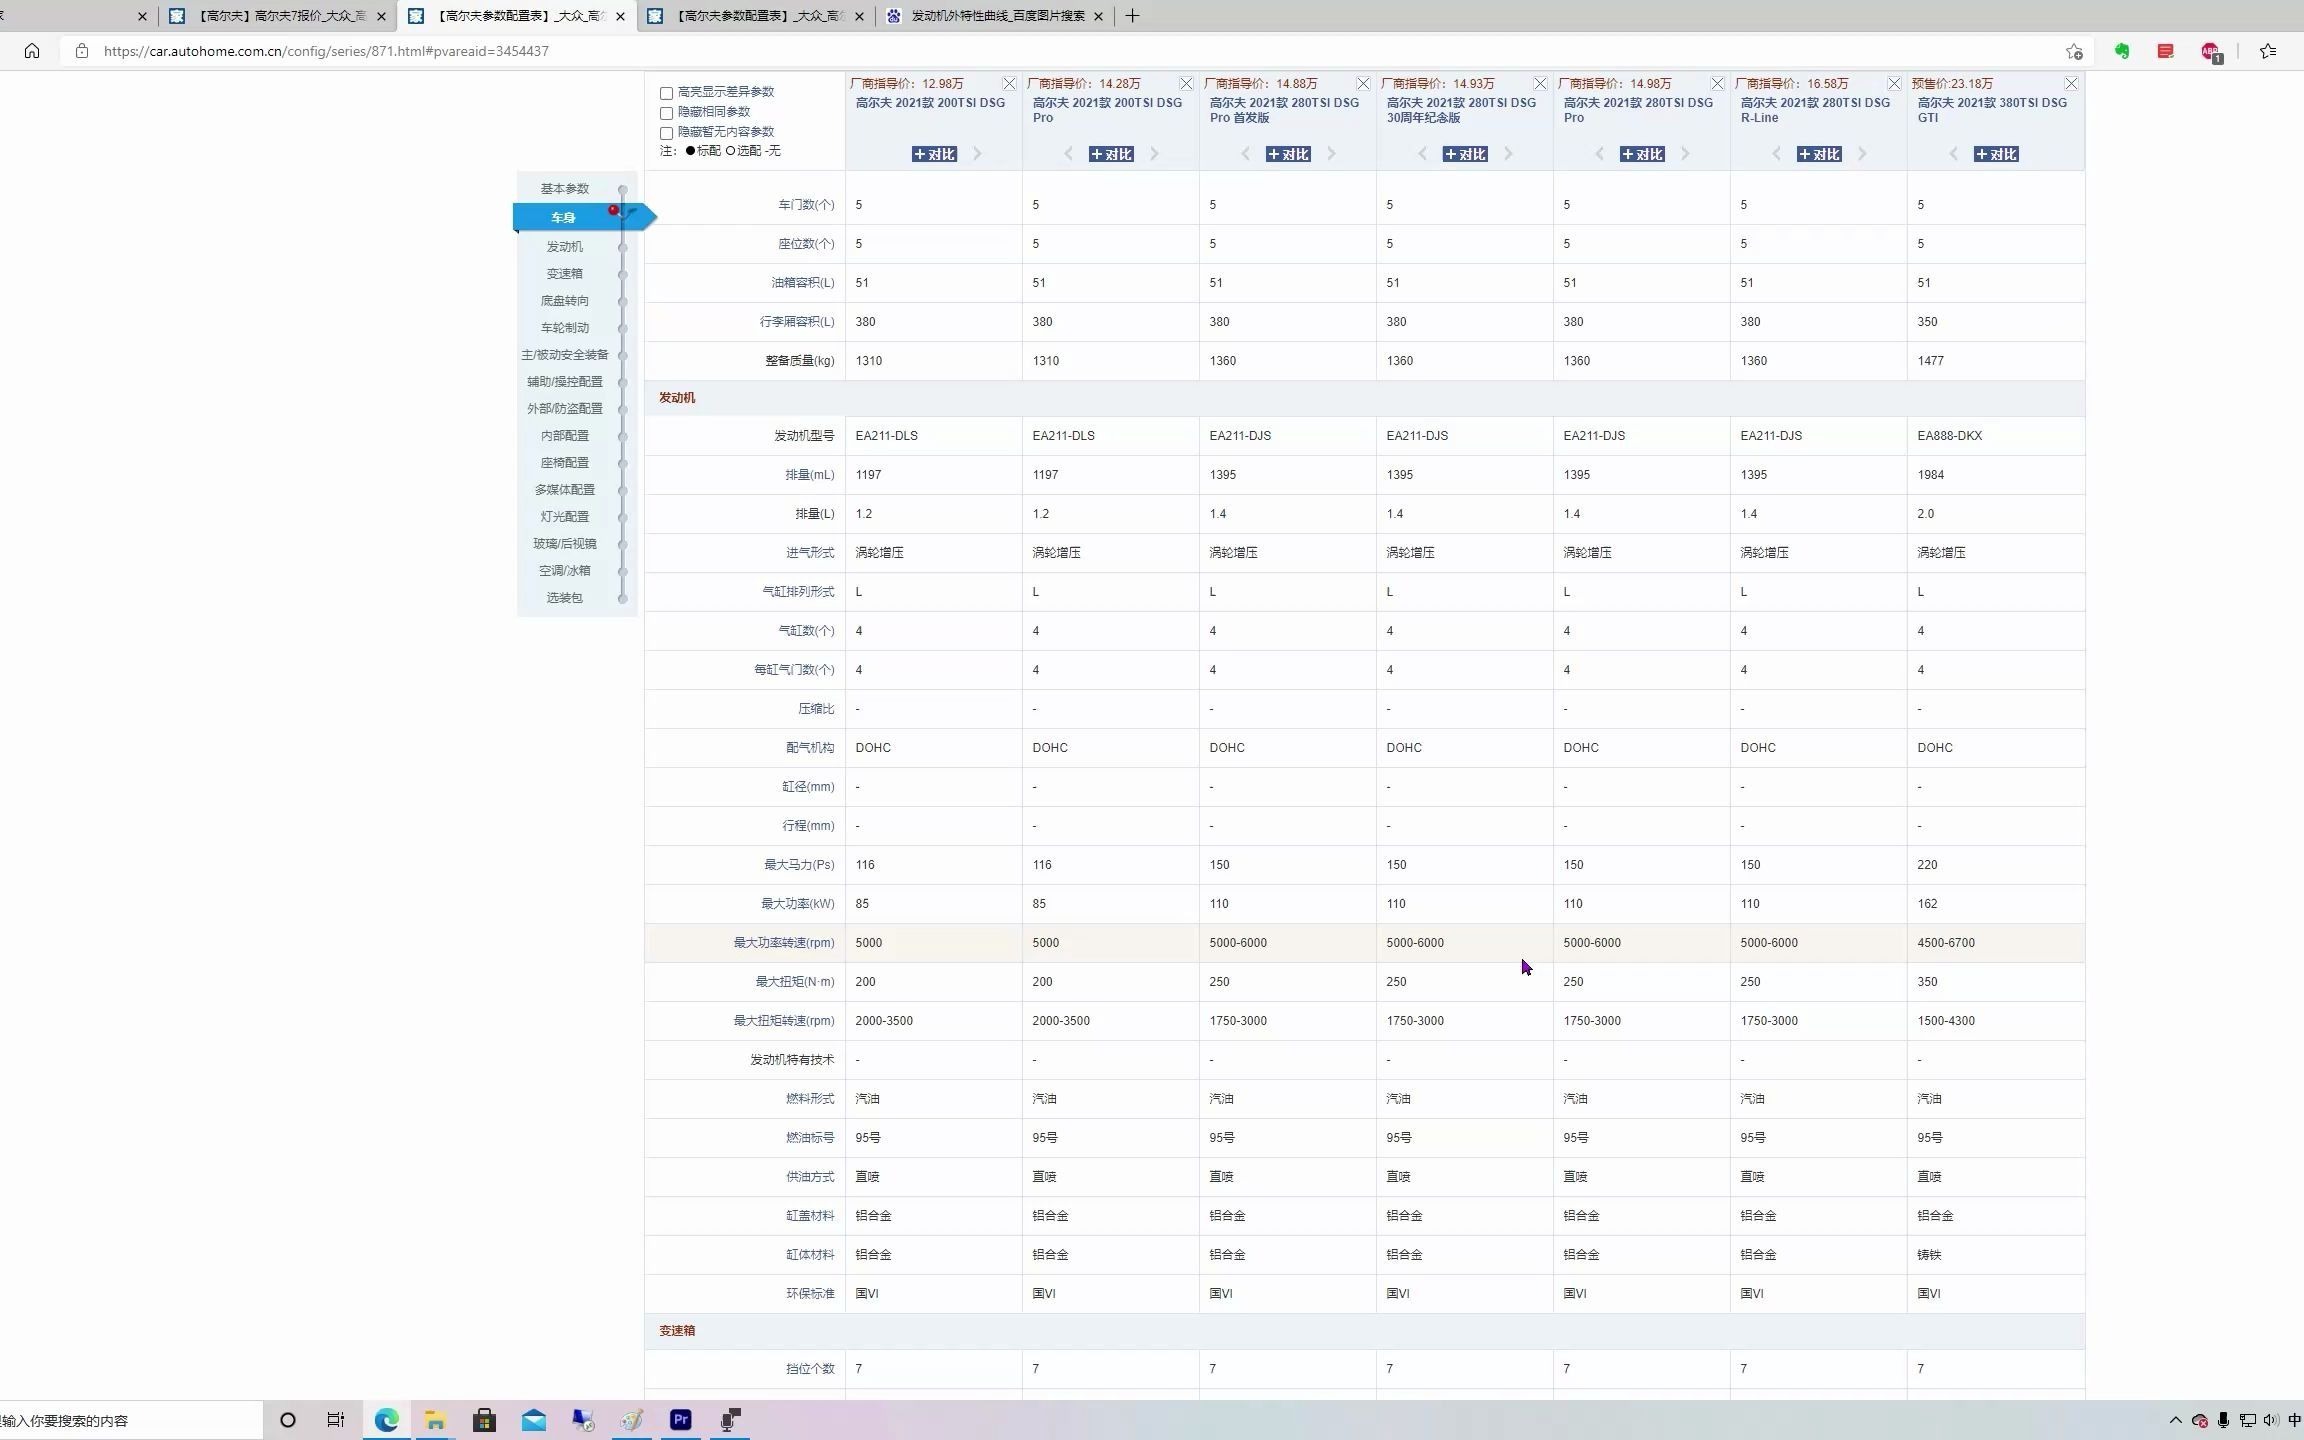Open 高尔夫 2021款 280TSI DSG R-Line link
The image size is (2304, 1440).
[x=1815, y=110]
